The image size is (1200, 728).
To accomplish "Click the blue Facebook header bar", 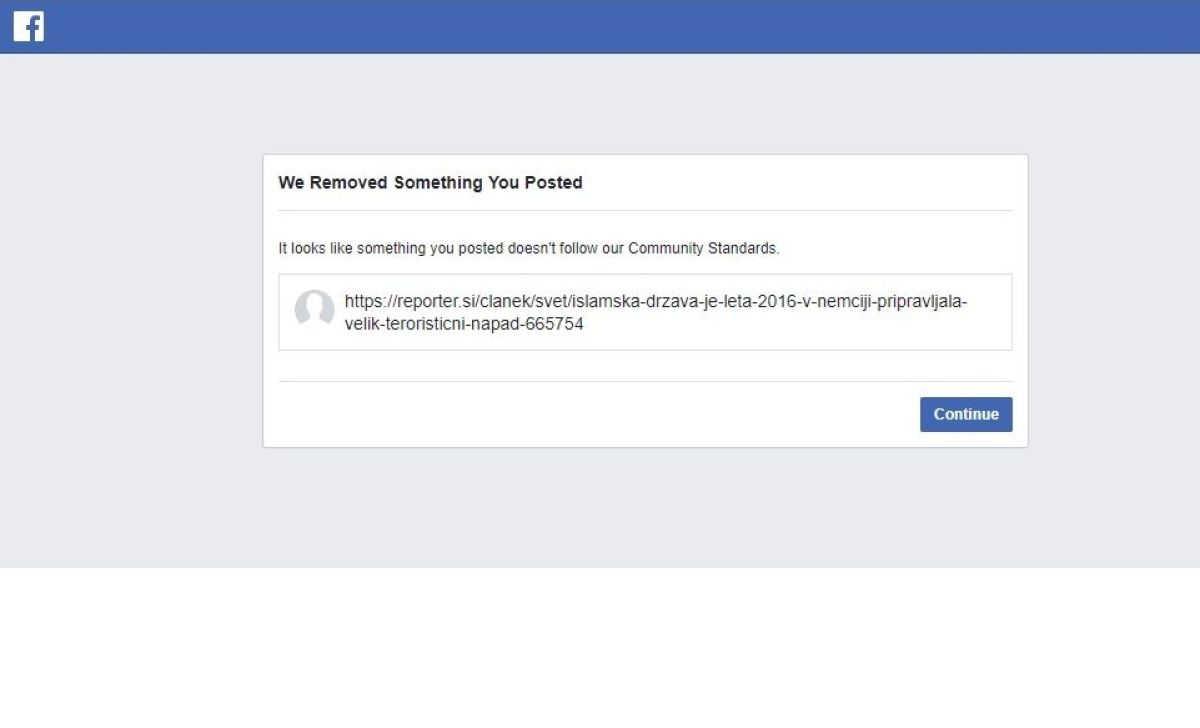I will pos(600,26).
